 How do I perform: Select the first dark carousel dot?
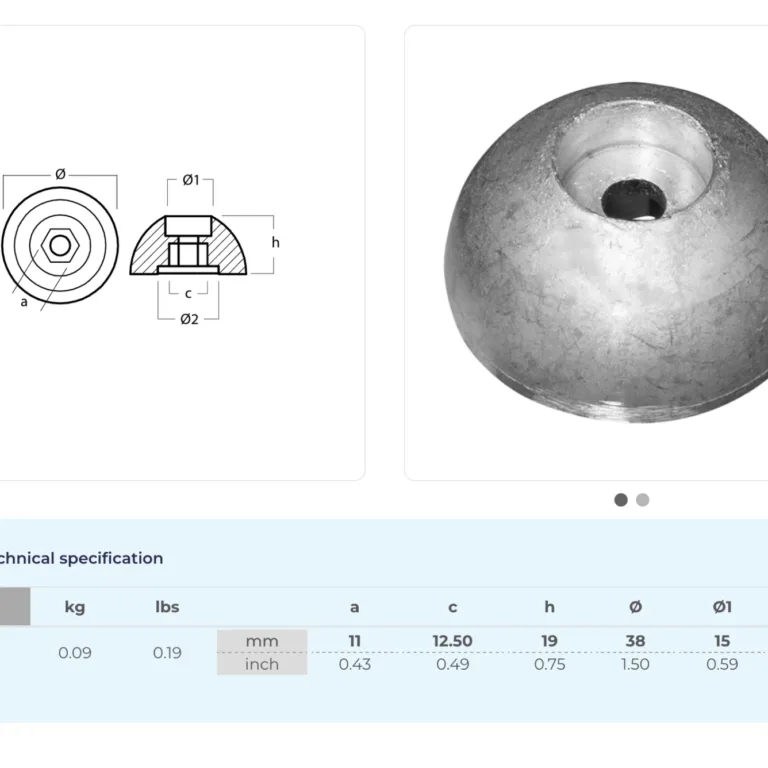[x=621, y=500]
